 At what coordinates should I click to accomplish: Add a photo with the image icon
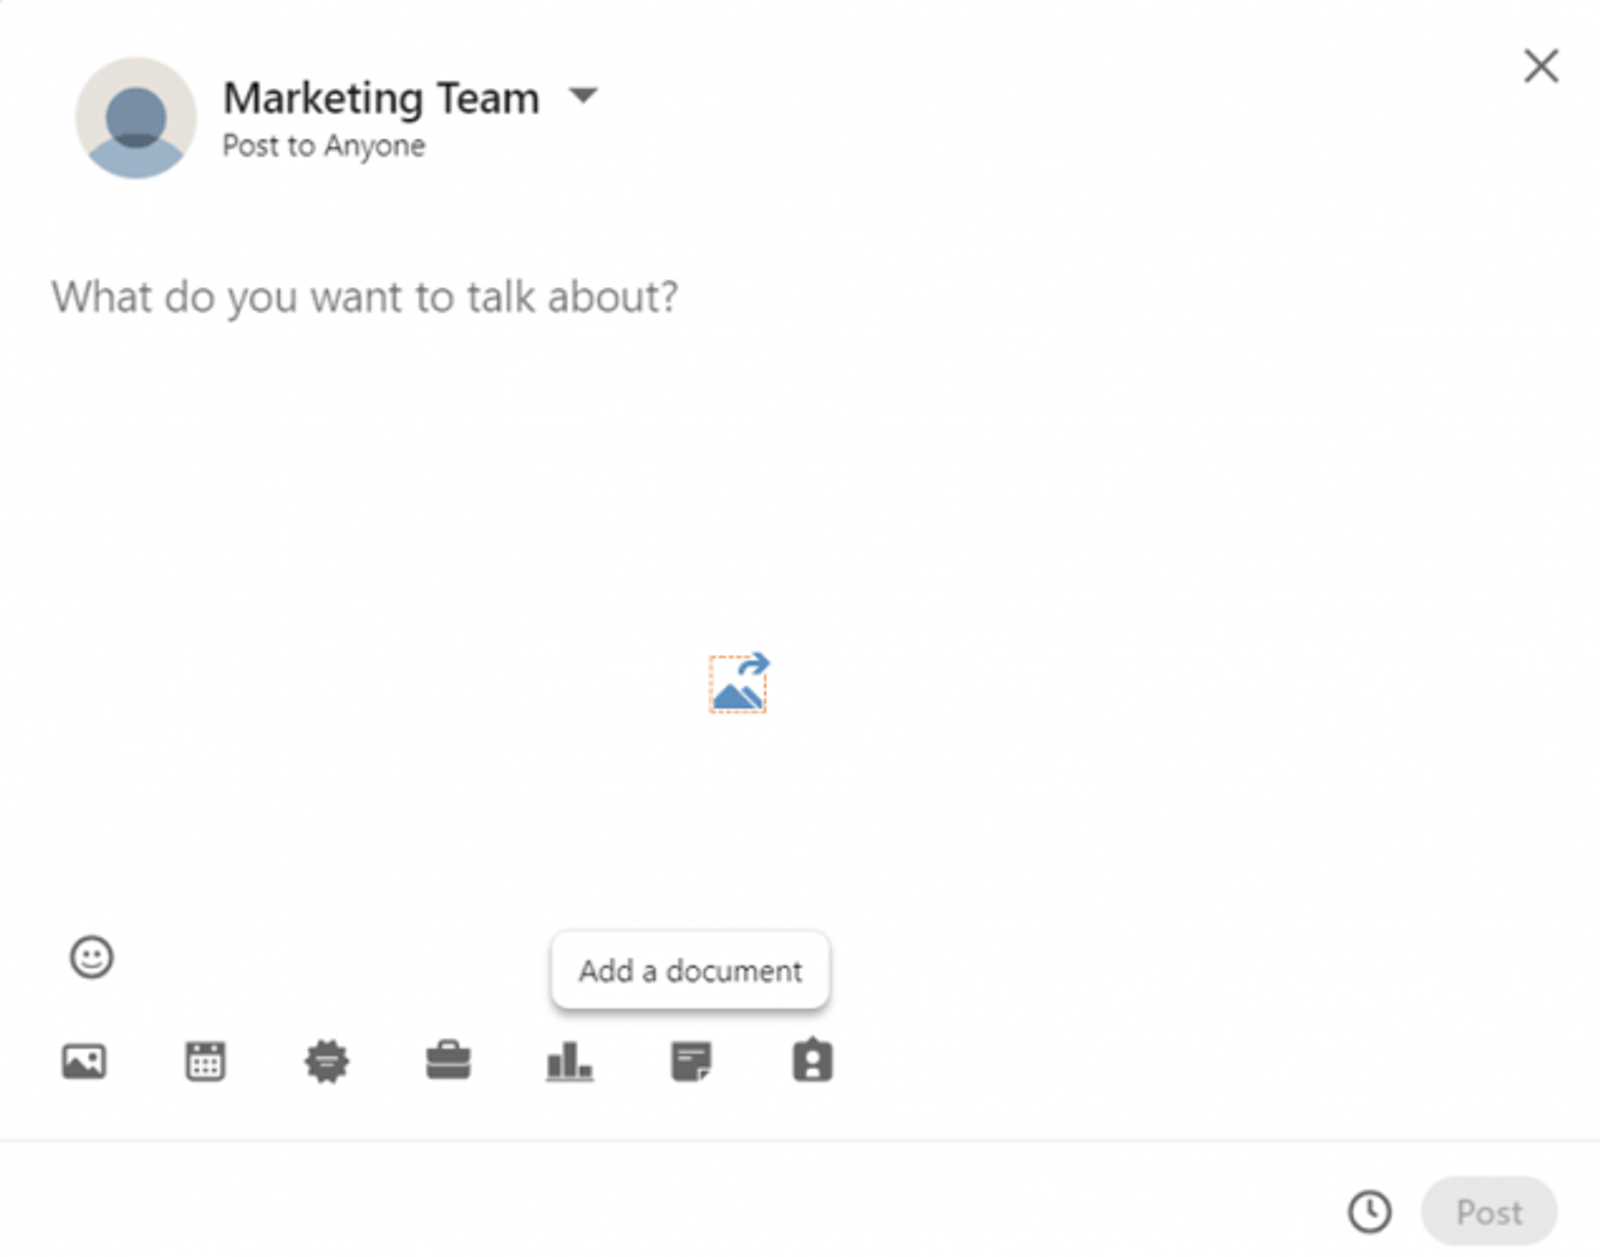pyautogui.click(x=84, y=1061)
